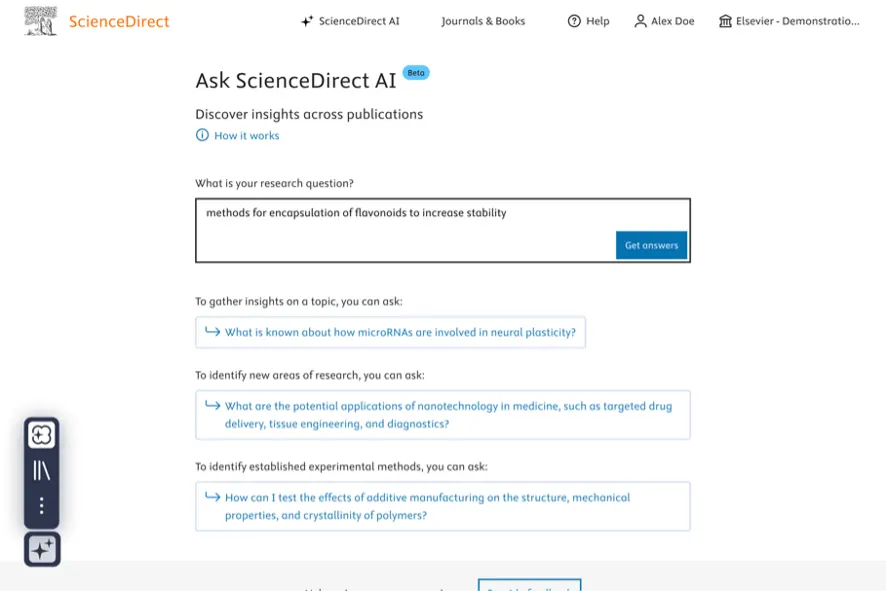The width and height of the screenshot is (889, 595).
Task: Click the Elsevier tree logo icon
Action: 40,21
